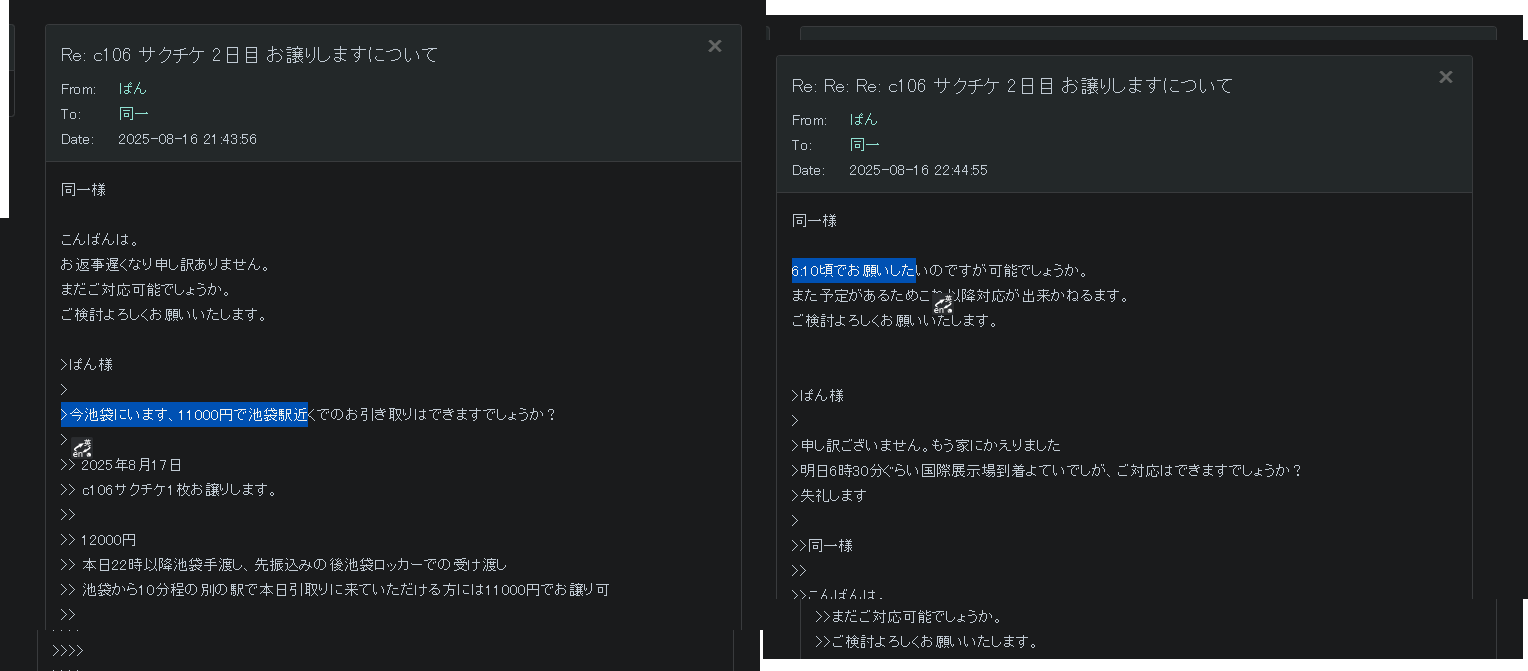Viewport: 1528px width, 671px height.
Task: Click the date value 2025-08-16 22:44:55
Action: [x=918, y=170]
